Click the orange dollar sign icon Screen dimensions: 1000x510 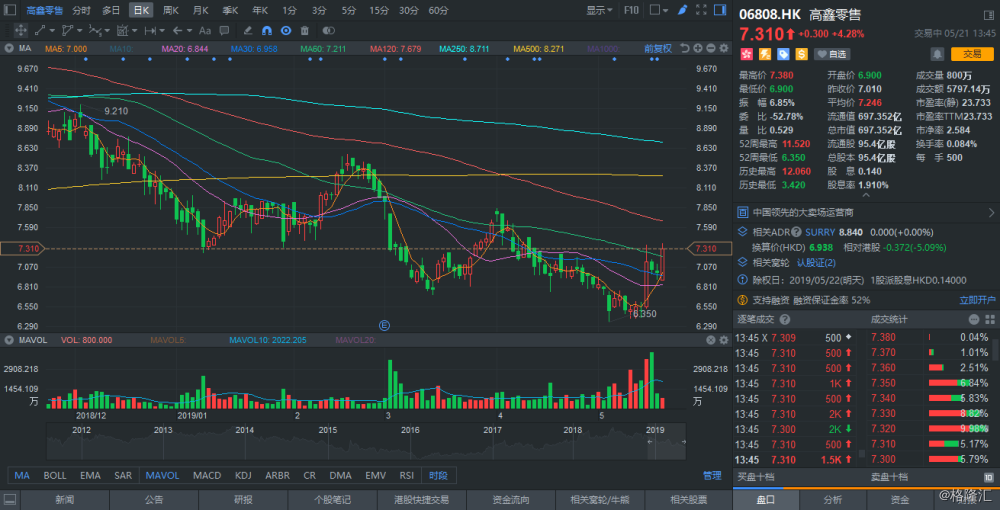point(800,54)
